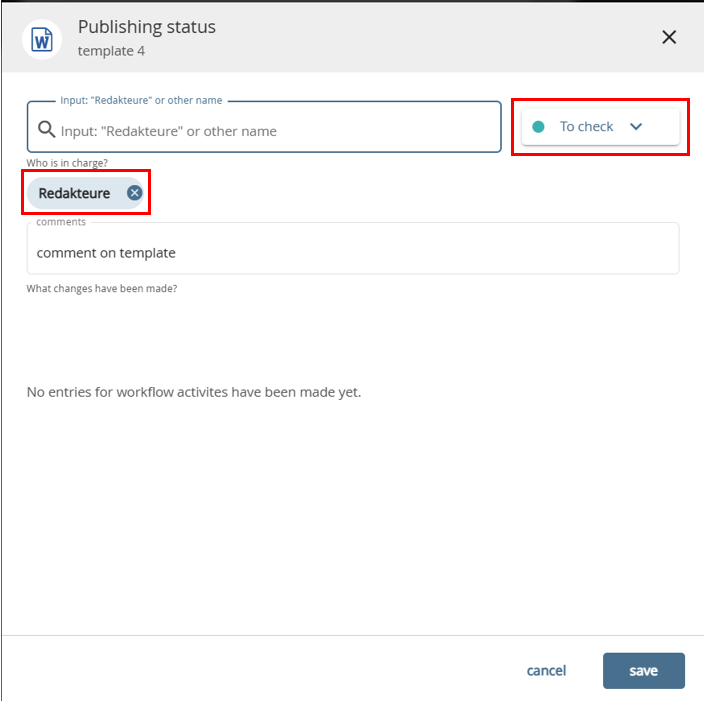Save the publishing status

click(x=643, y=671)
